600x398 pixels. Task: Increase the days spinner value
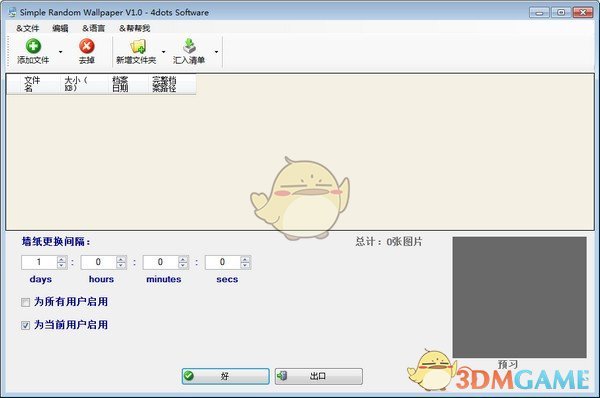(x=61, y=259)
